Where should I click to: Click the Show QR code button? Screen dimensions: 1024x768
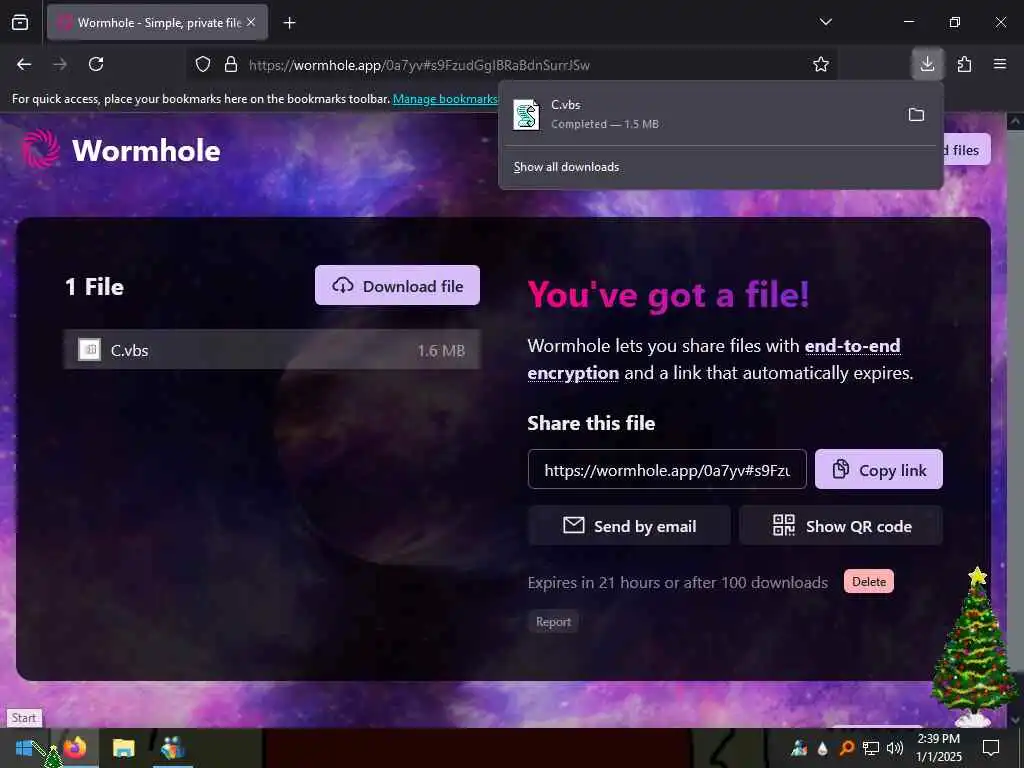pos(841,526)
